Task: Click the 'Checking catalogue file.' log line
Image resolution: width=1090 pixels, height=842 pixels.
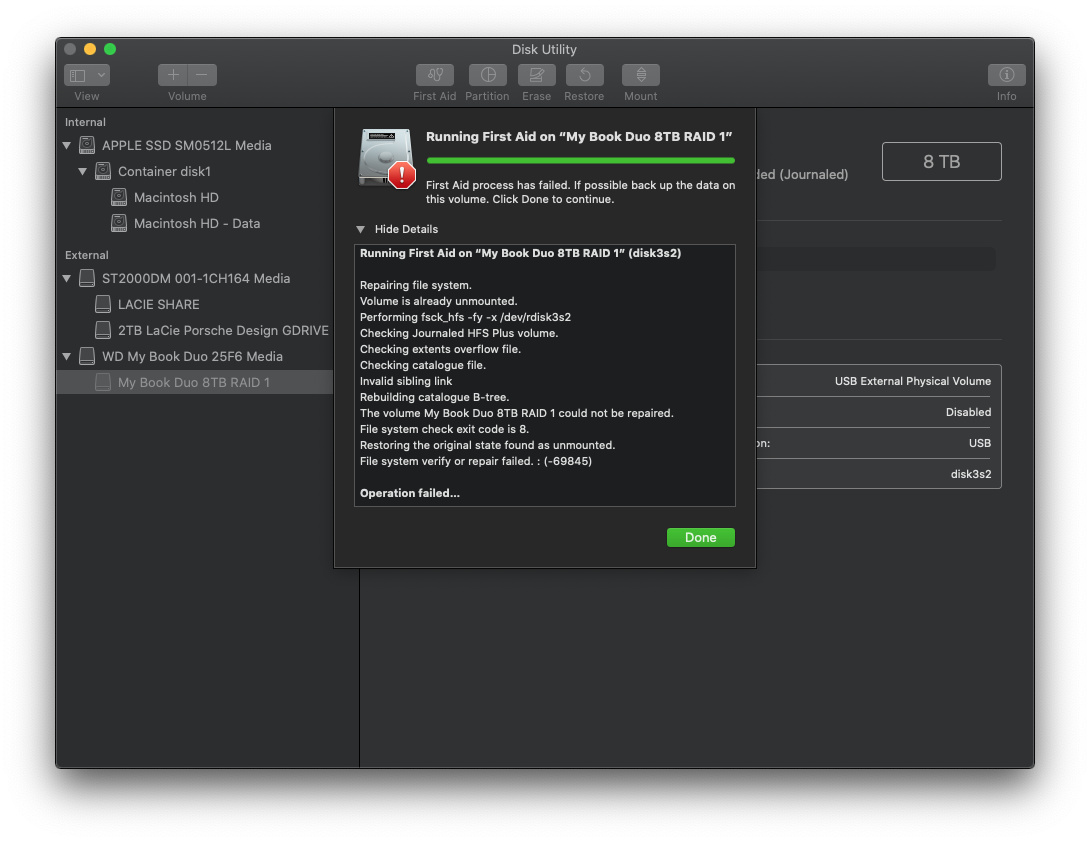Action: [423, 365]
